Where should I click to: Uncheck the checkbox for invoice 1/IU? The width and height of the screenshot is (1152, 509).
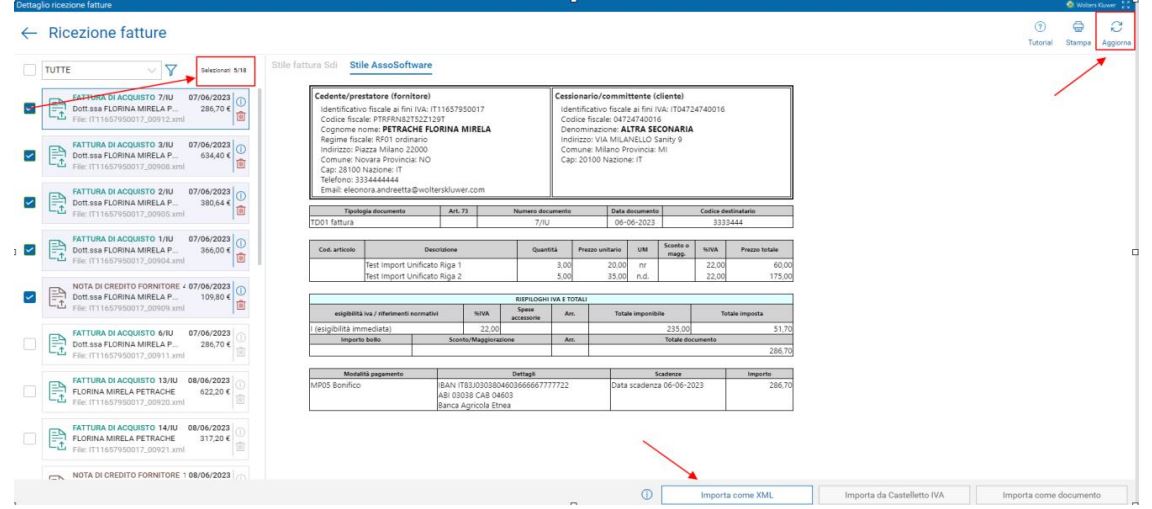(29, 250)
